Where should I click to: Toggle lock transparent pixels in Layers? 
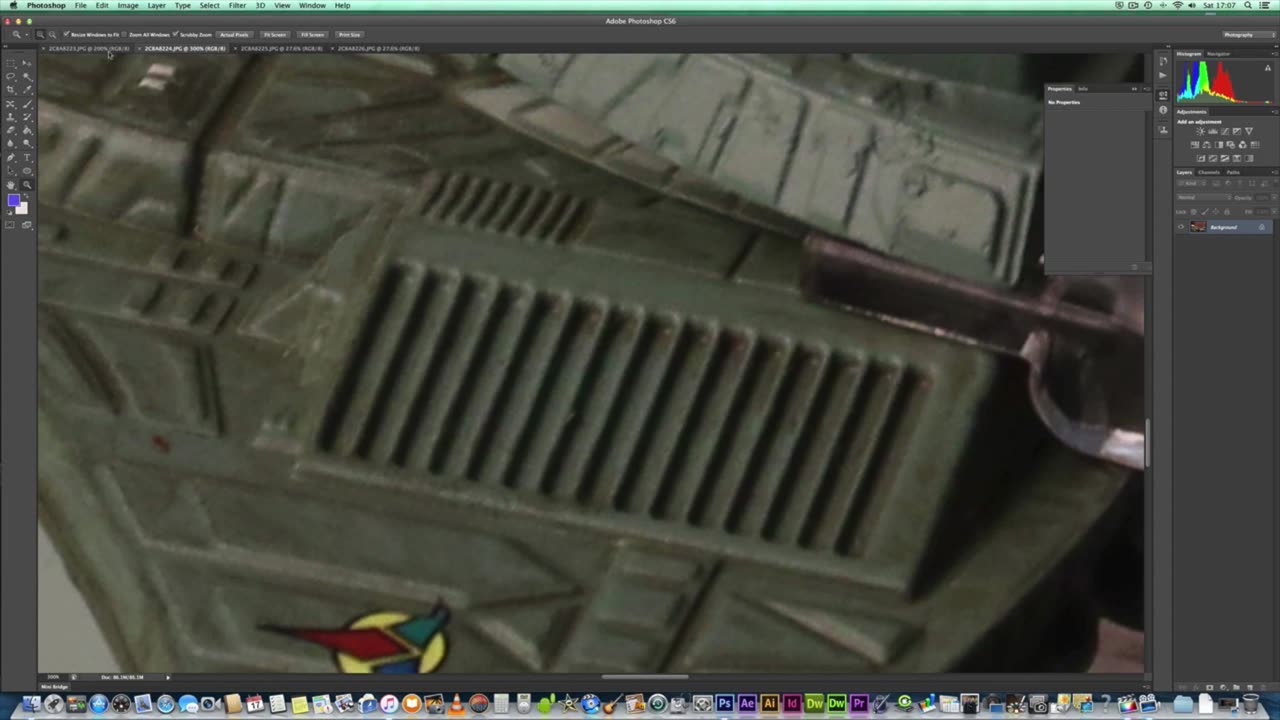click(1194, 212)
